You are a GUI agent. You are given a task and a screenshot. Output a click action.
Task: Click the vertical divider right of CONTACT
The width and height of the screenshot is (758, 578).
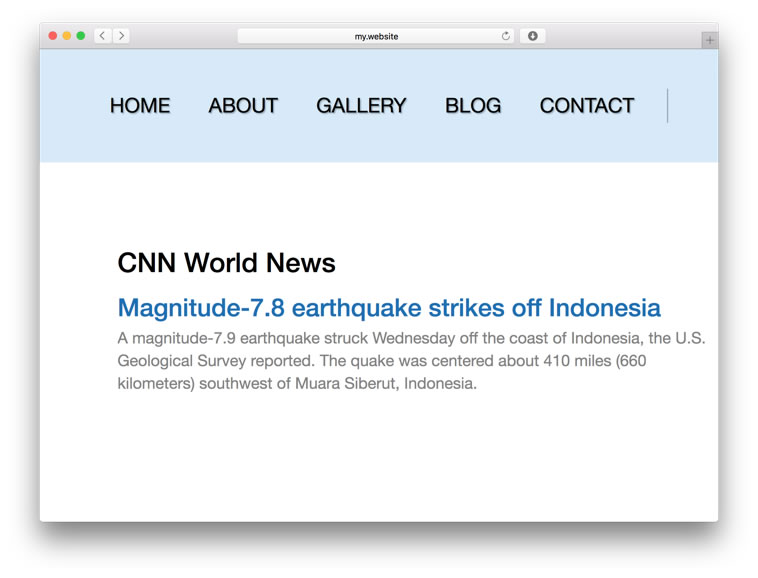point(668,106)
